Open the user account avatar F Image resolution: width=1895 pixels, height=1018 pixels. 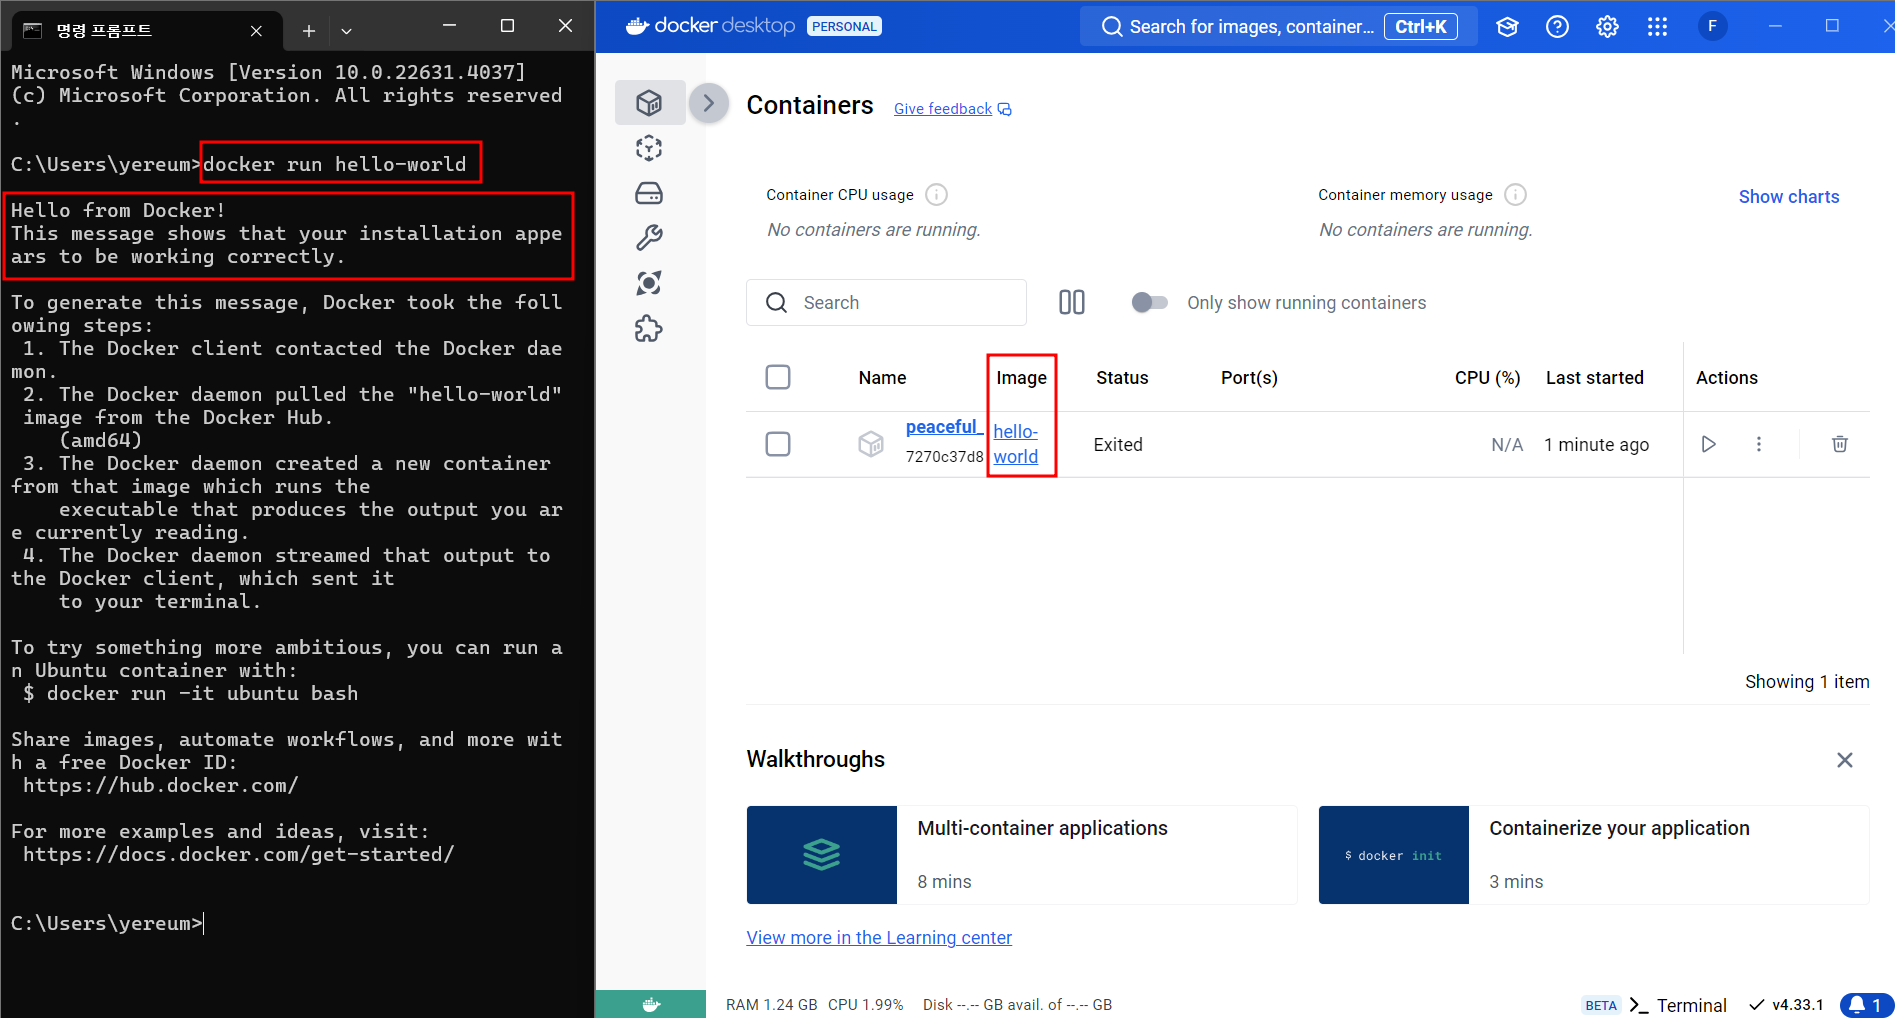point(1712,26)
